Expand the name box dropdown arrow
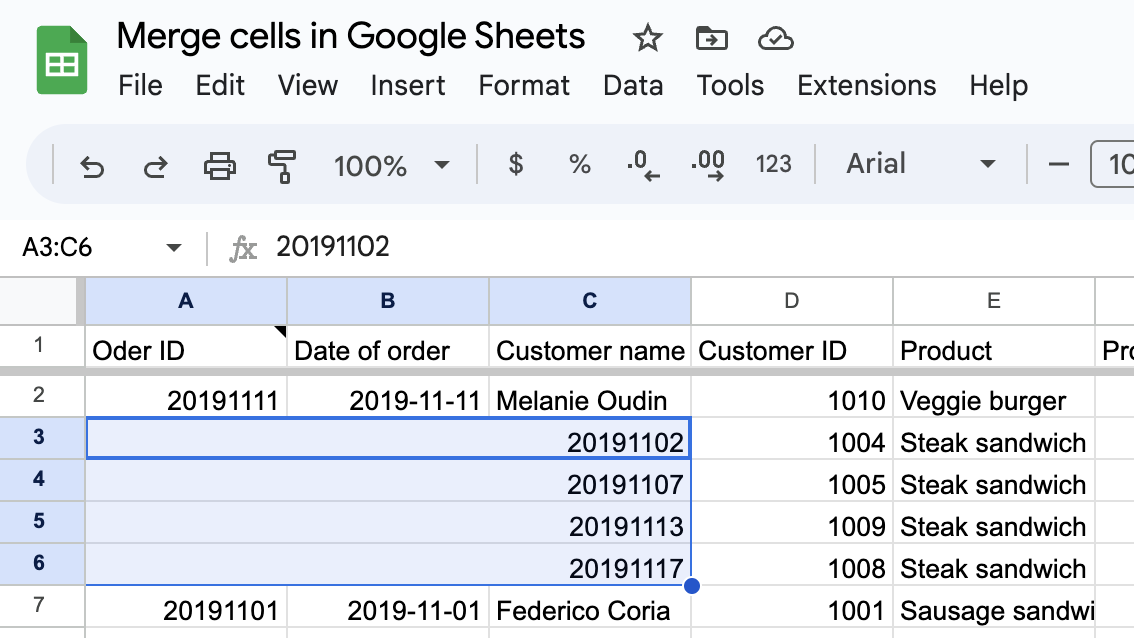Image resolution: width=1134 pixels, height=638 pixels. (174, 248)
